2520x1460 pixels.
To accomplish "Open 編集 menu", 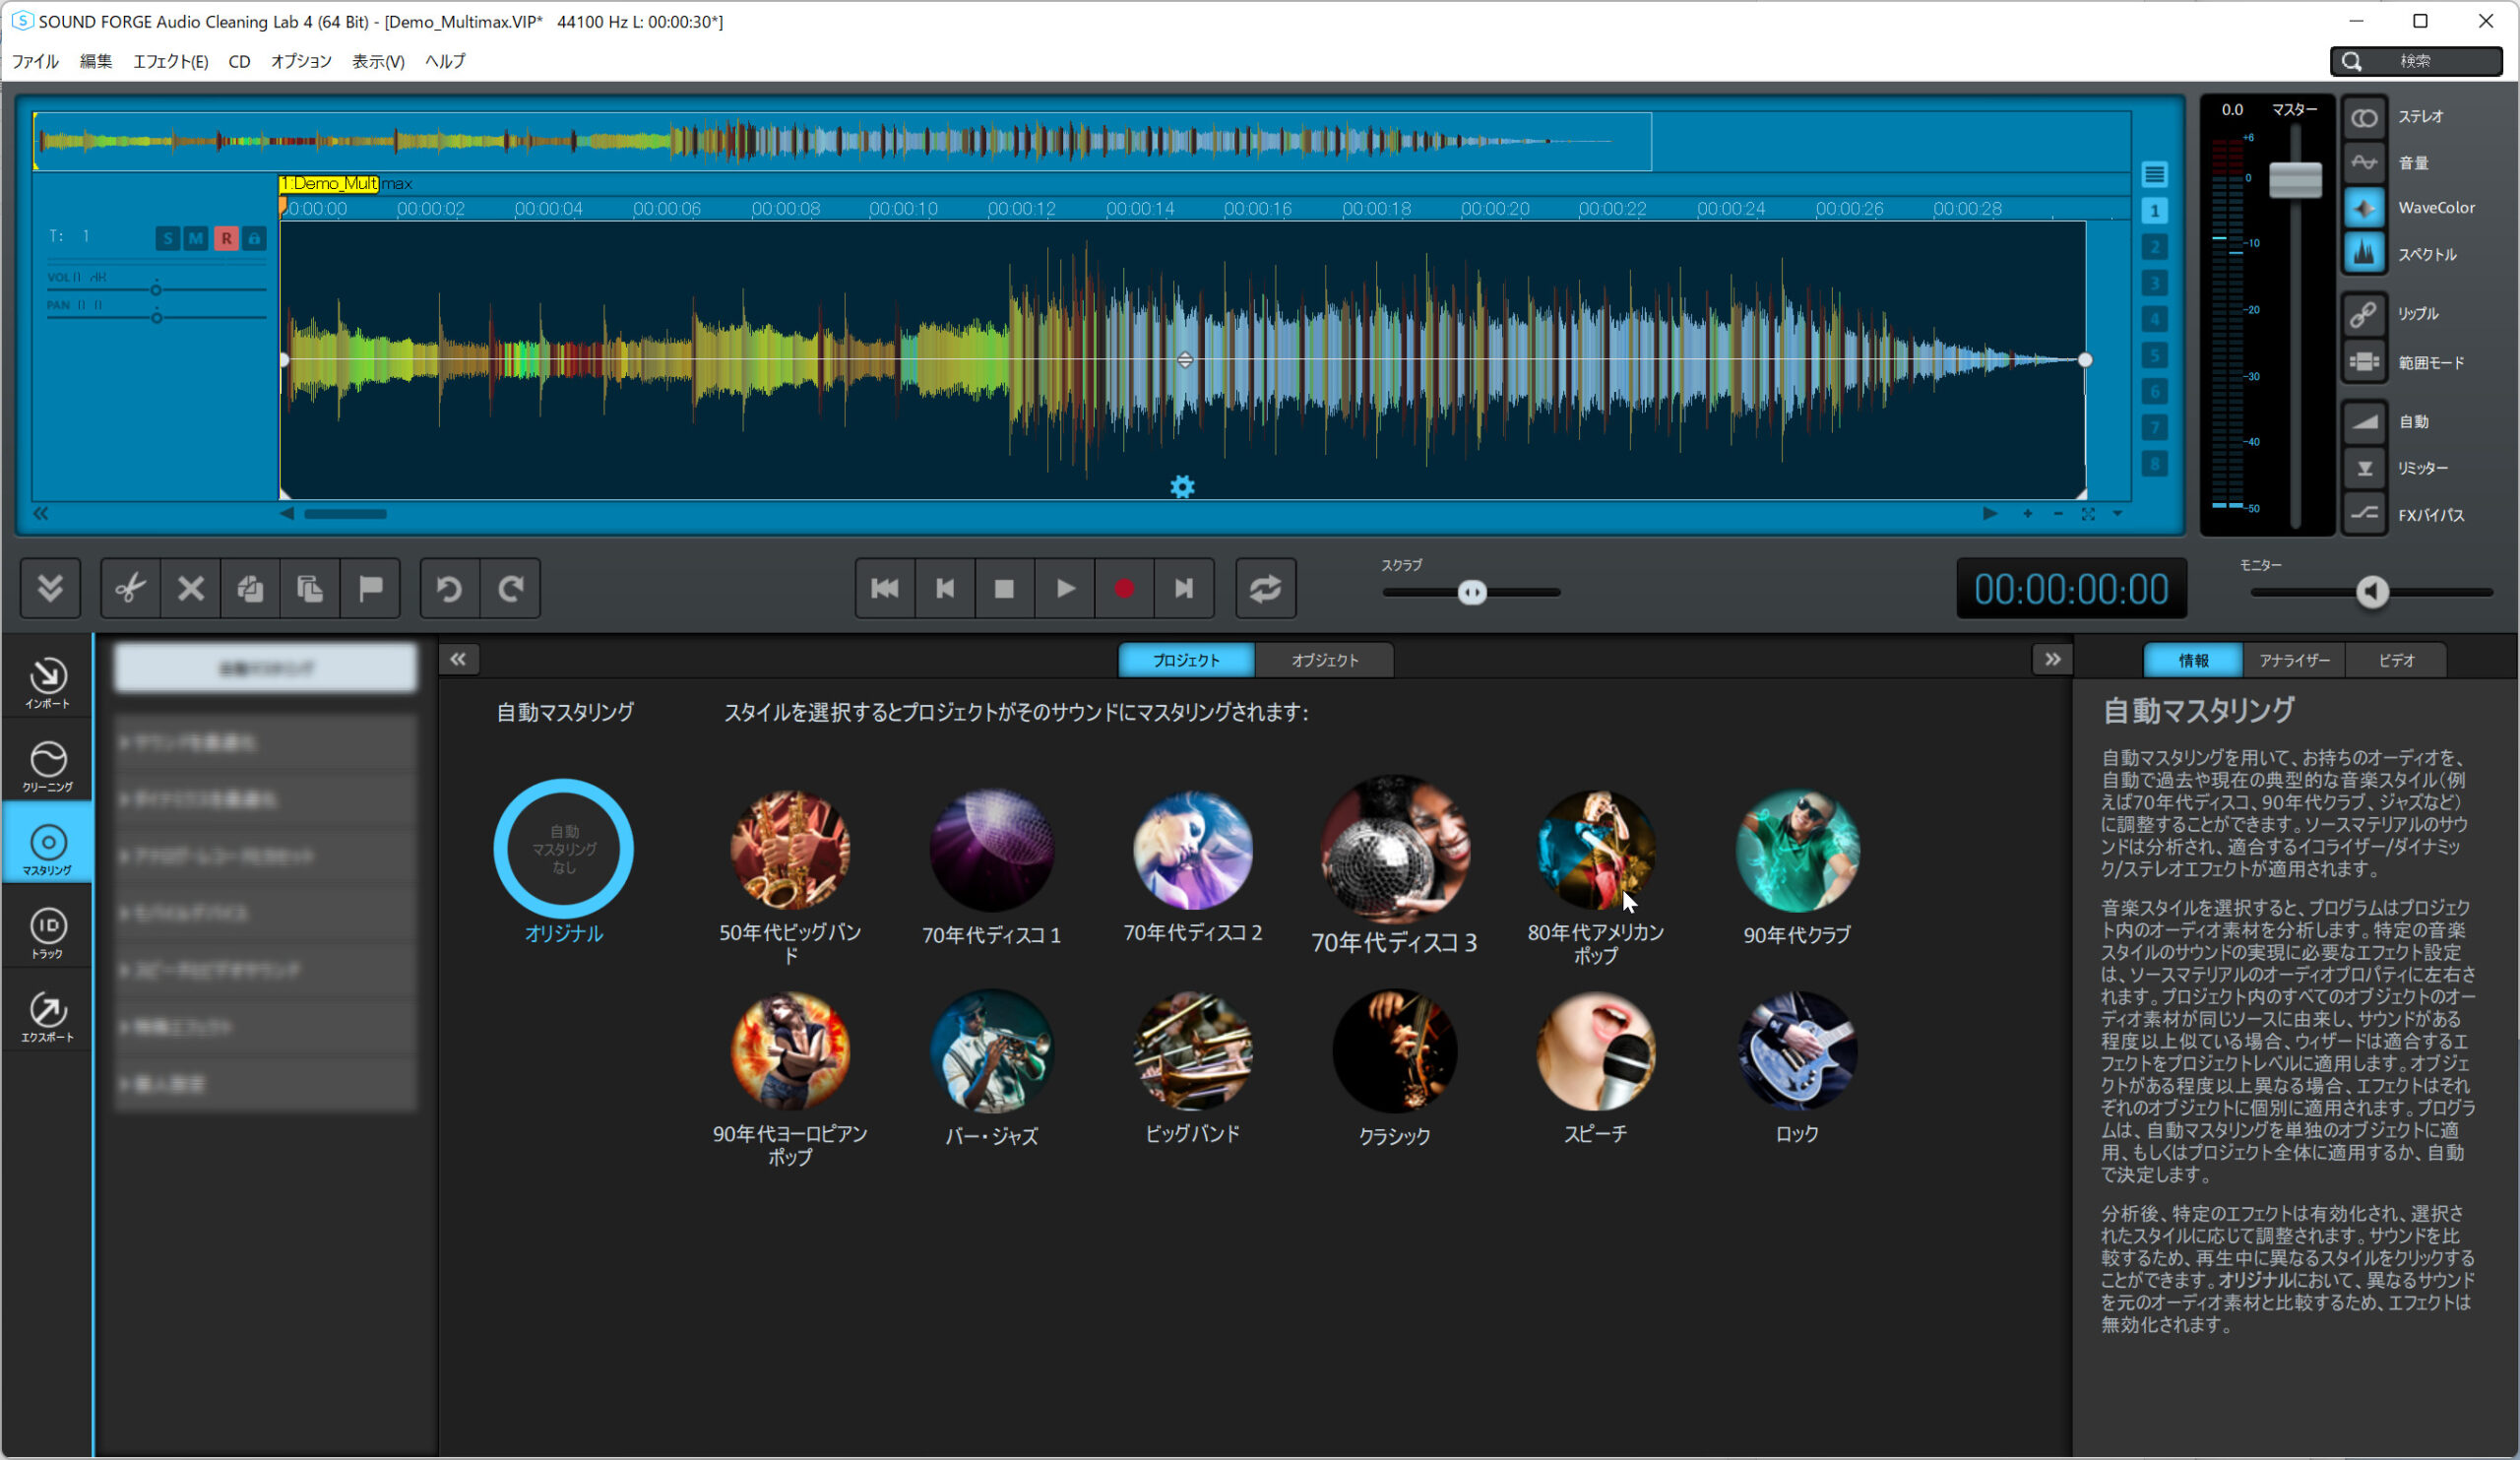I will [x=96, y=61].
